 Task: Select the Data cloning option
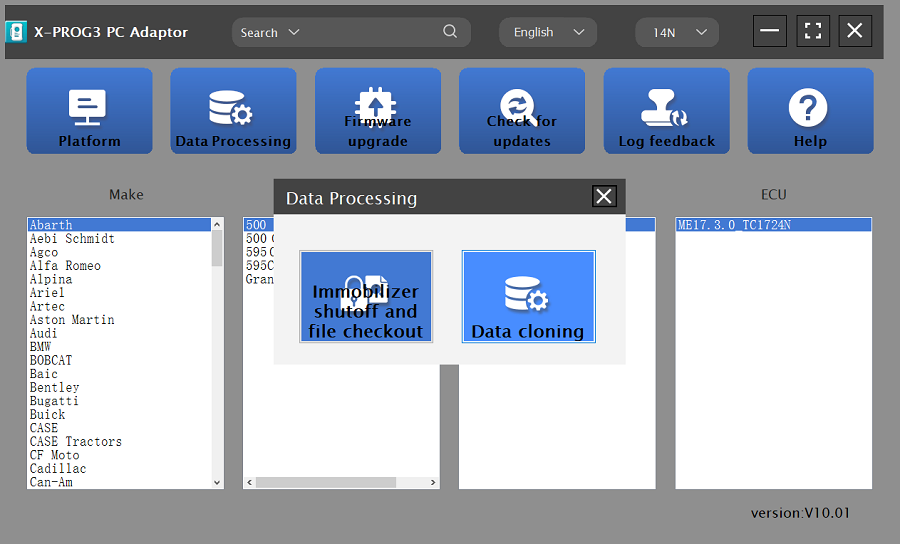(528, 297)
